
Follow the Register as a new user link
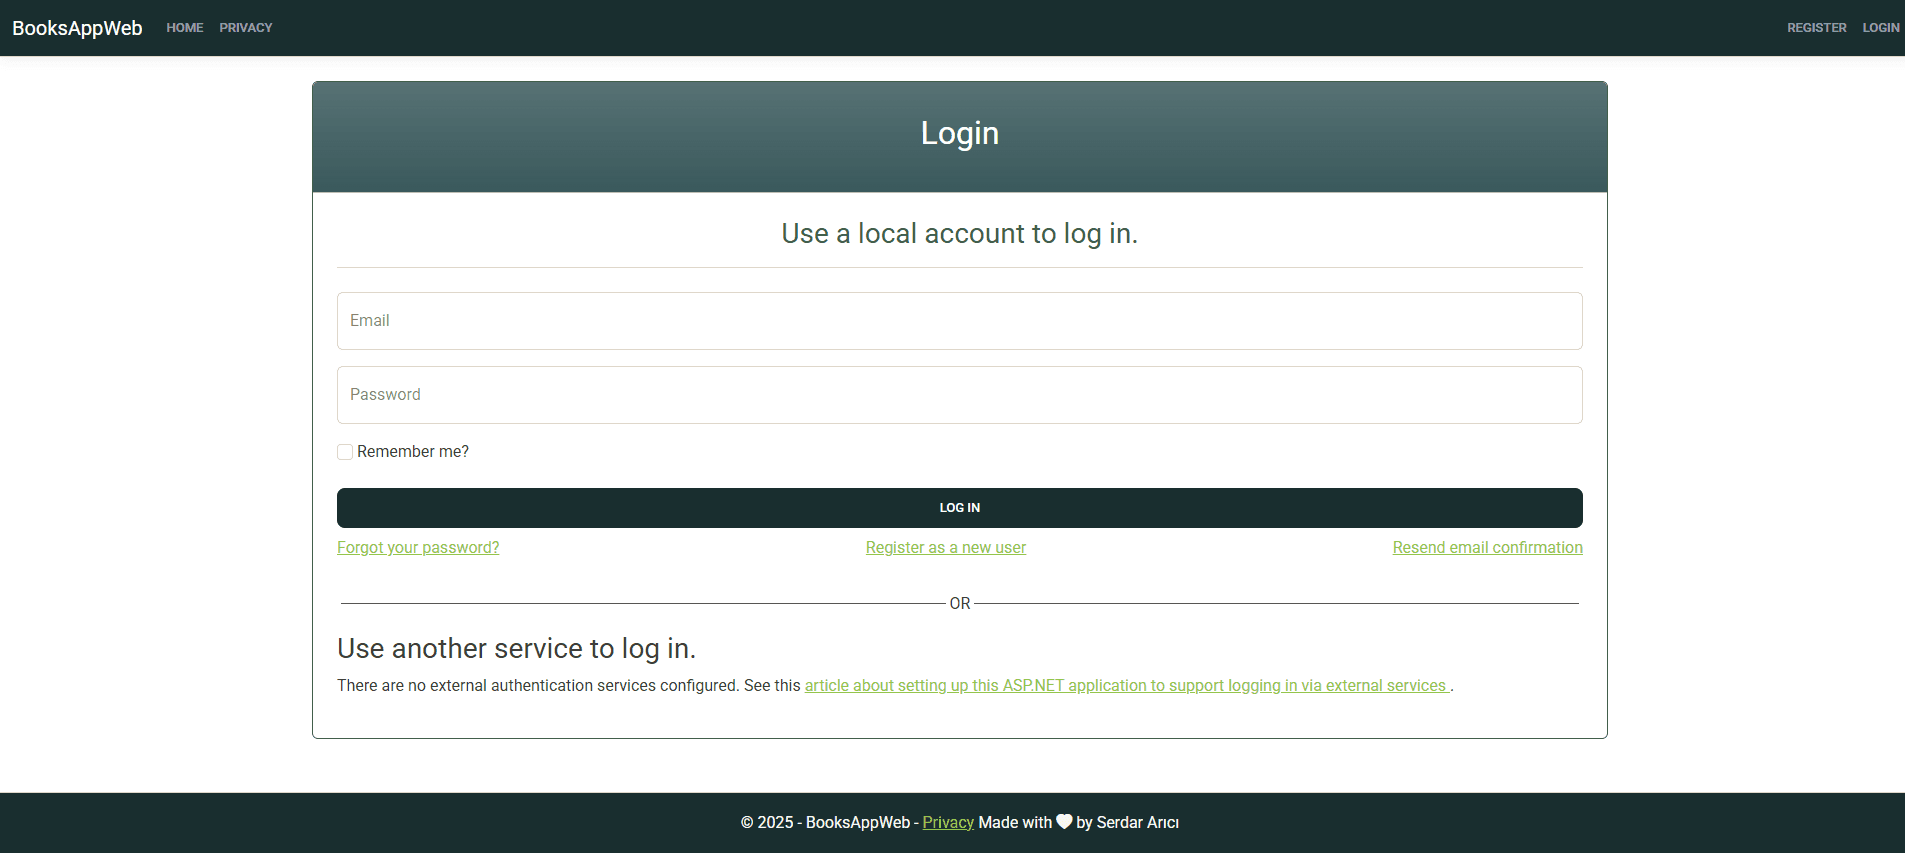946,548
